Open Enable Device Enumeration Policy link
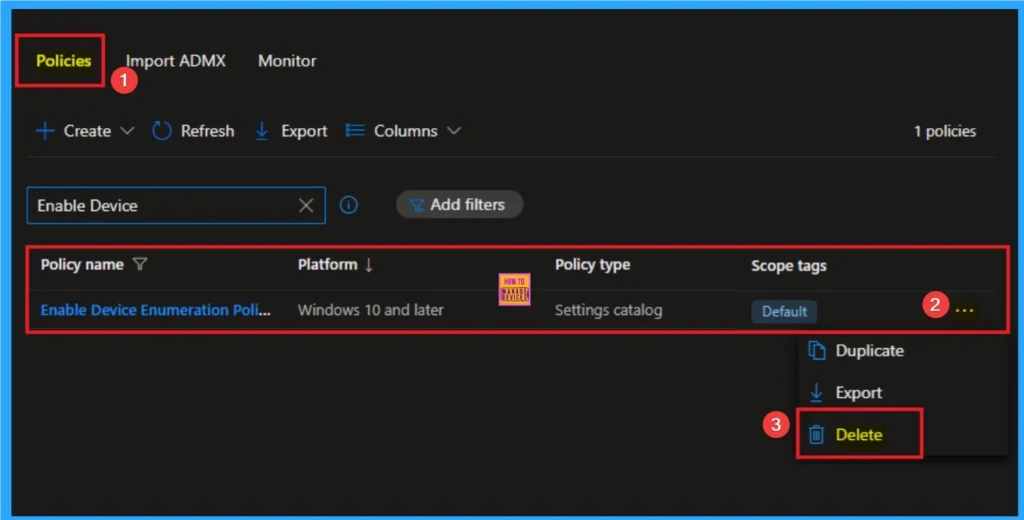The height and width of the screenshot is (520, 1024). [155, 310]
